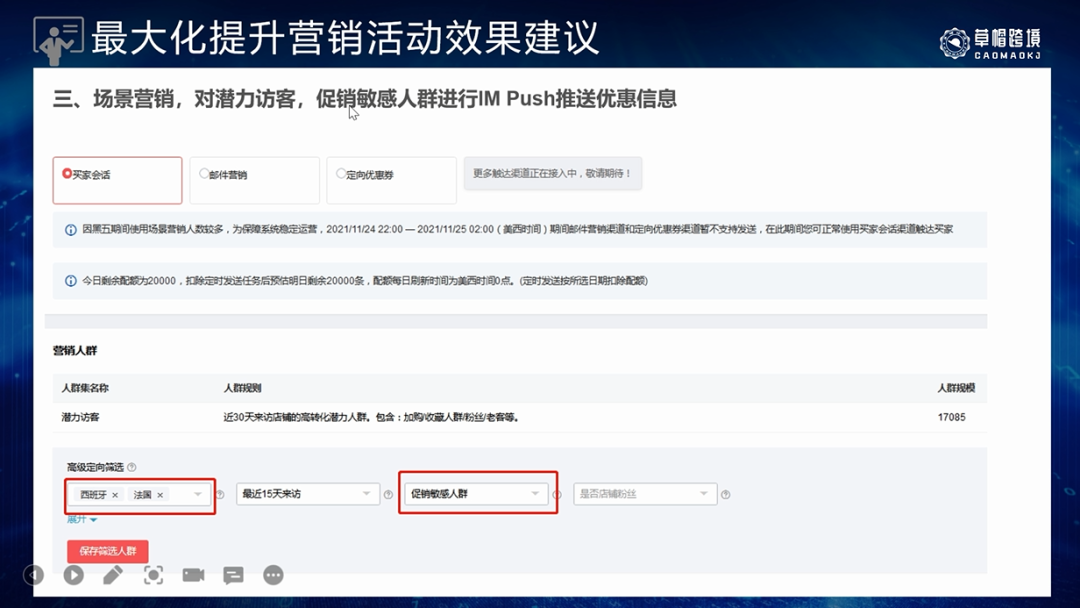Click the audience size value 17085
This screenshot has width=1080, height=608.
tap(951, 417)
